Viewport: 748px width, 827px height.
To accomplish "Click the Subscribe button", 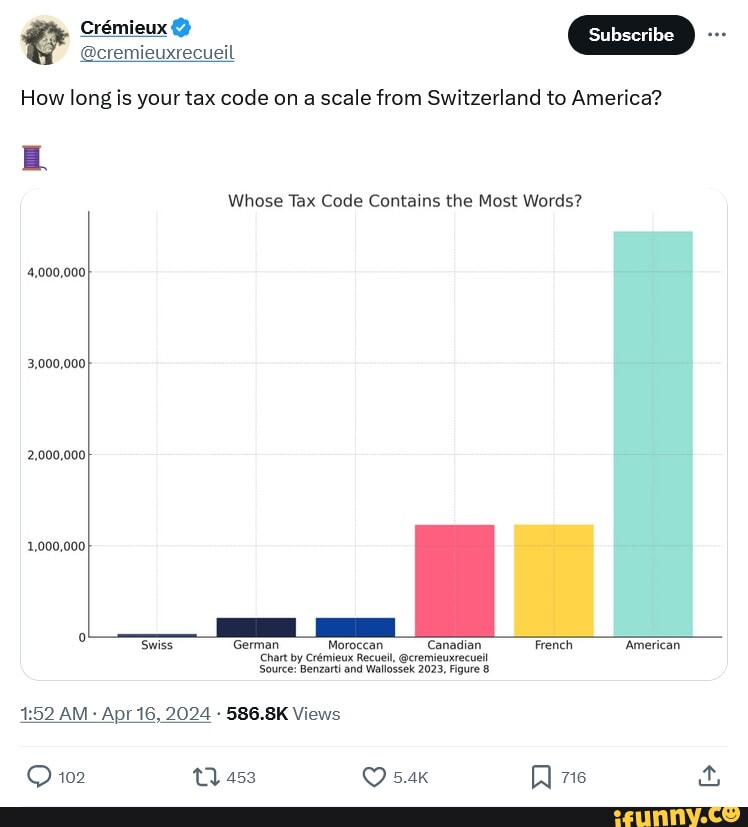I will (630, 35).
